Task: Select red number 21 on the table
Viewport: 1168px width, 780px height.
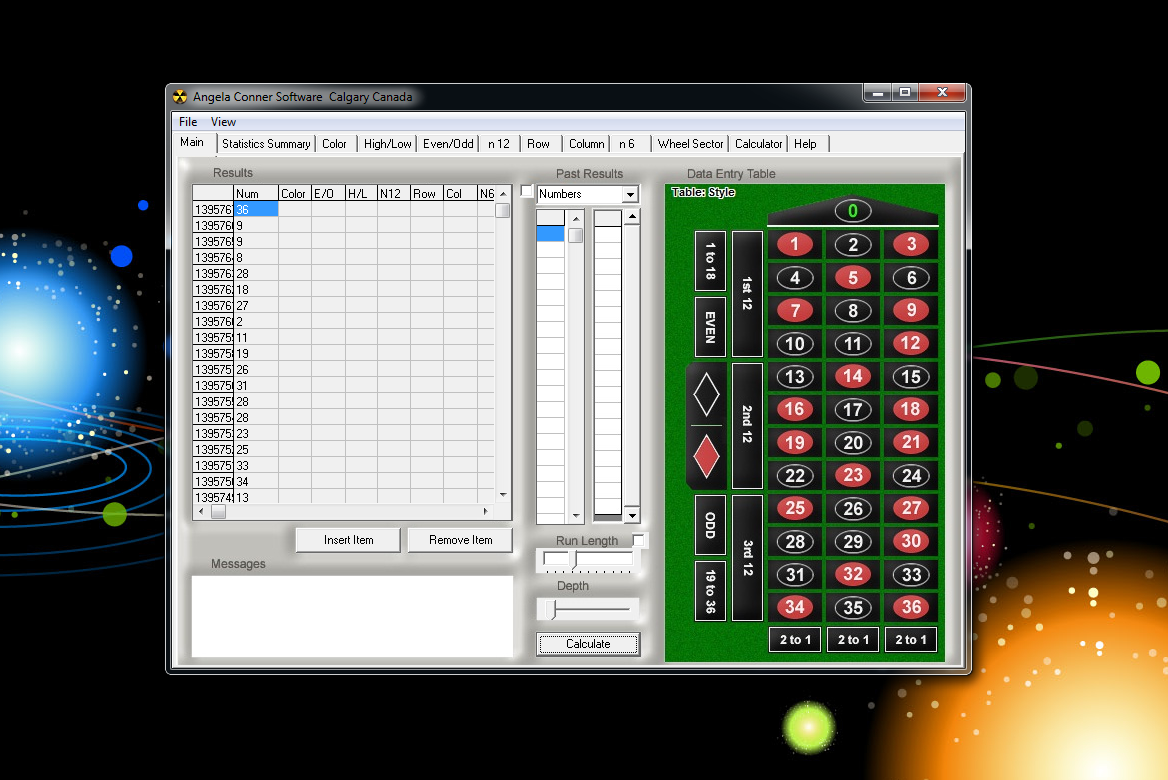Action: tap(910, 443)
